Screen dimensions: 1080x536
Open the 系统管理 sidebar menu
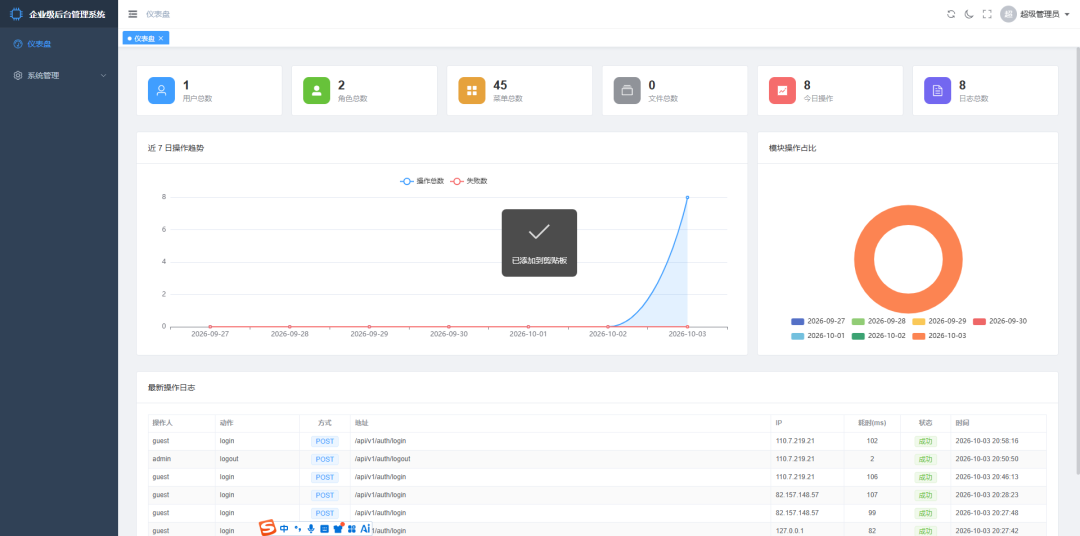pos(59,76)
